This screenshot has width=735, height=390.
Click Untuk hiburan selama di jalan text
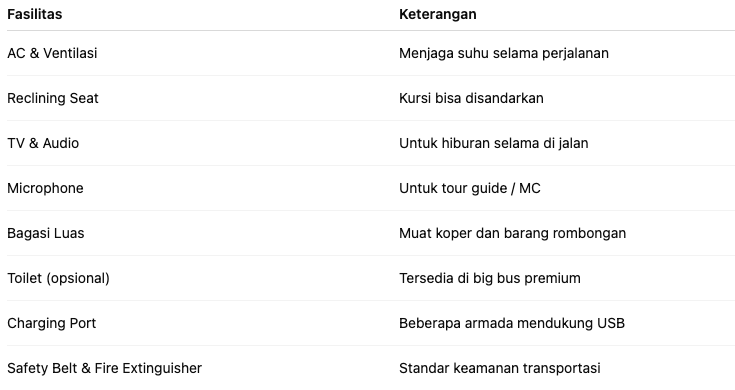[494, 143]
